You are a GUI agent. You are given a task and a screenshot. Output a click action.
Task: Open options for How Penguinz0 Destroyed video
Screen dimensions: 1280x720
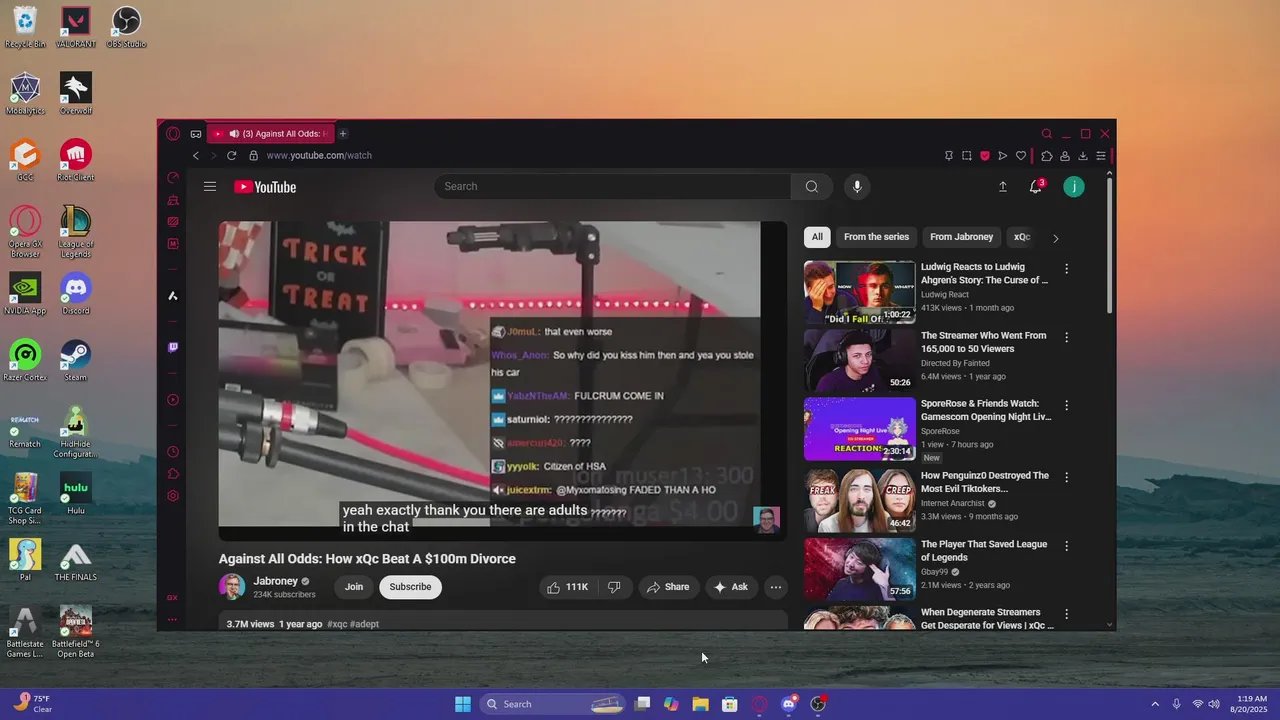click(1066, 478)
